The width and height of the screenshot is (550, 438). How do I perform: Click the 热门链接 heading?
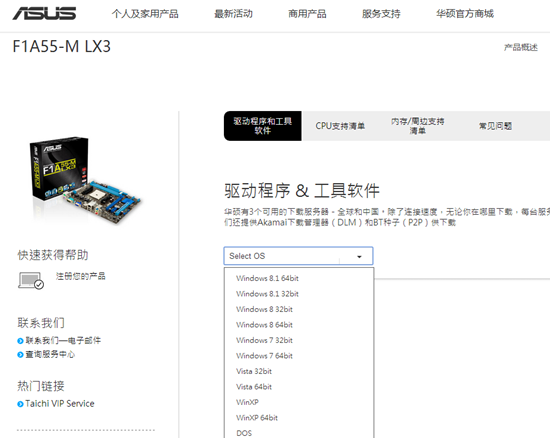point(41,386)
